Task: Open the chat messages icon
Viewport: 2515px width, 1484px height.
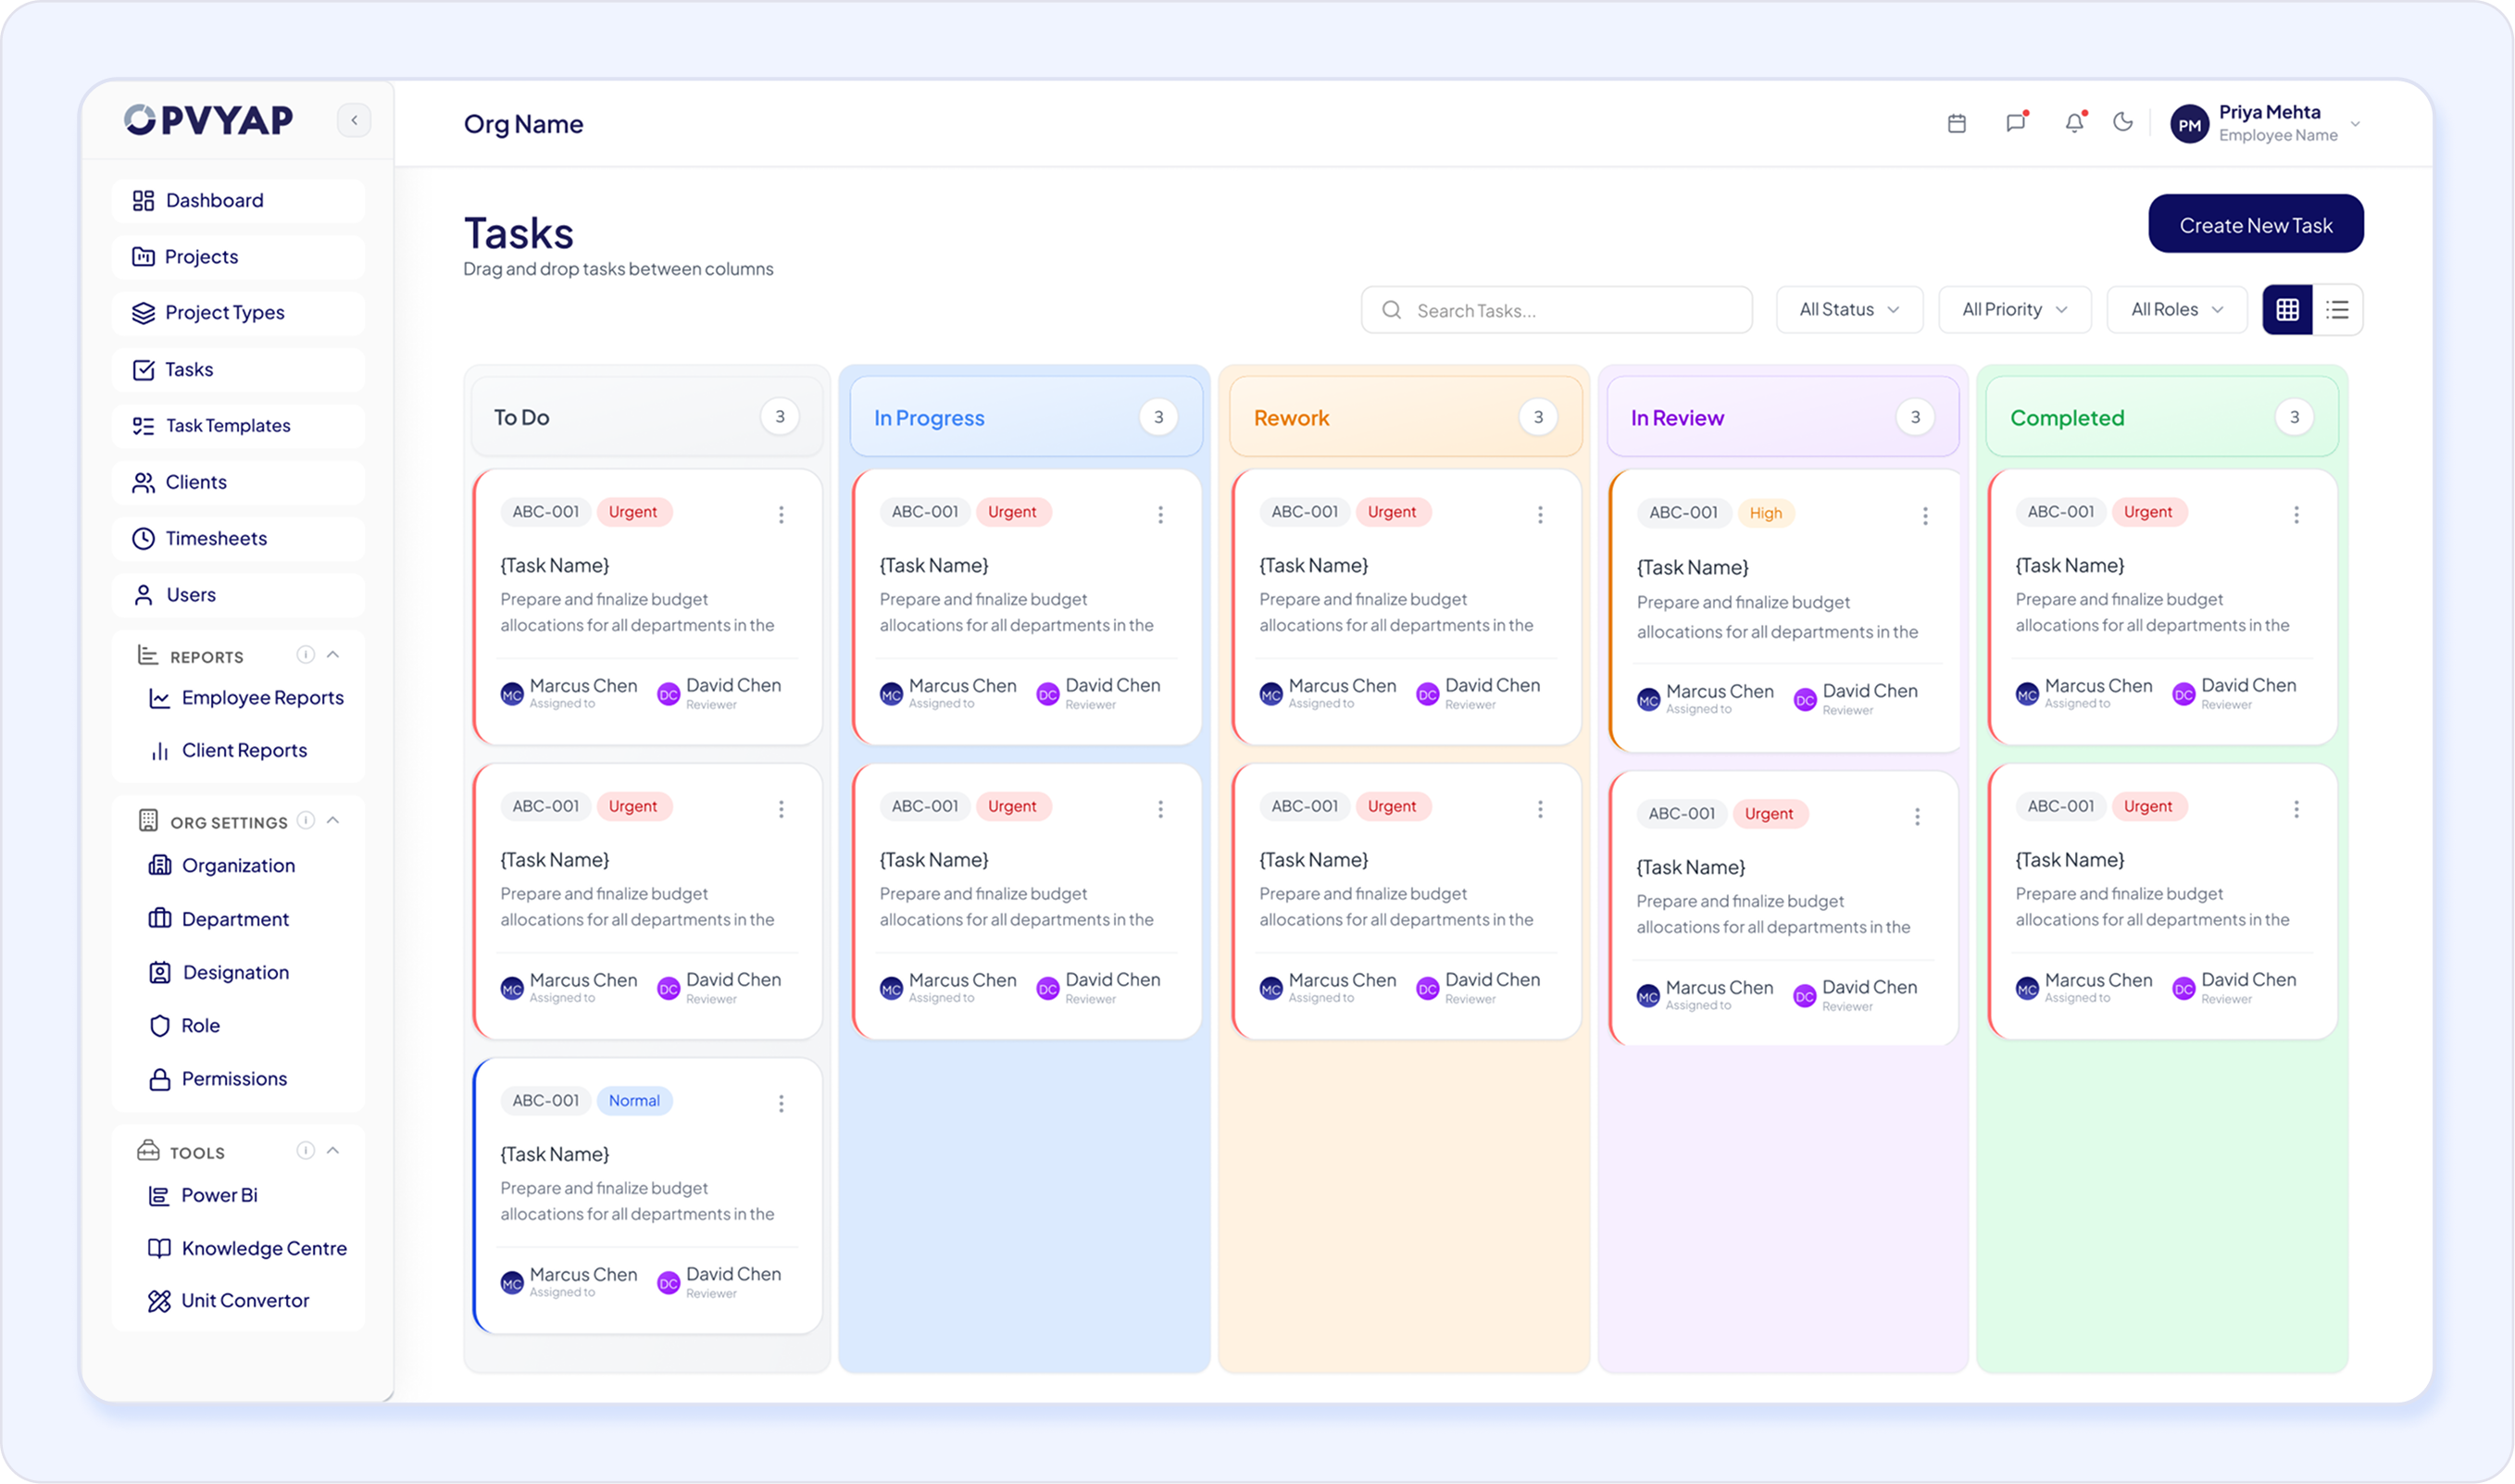Action: point(2016,122)
